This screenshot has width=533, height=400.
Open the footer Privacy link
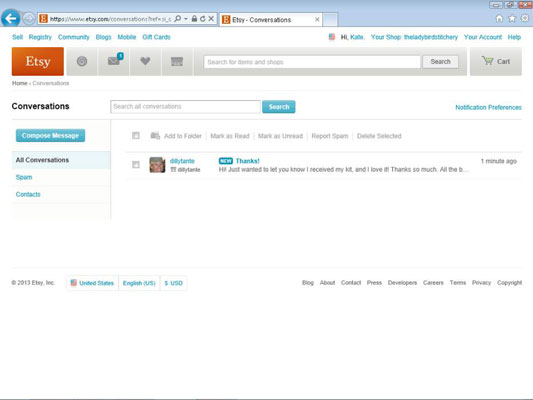click(481, 283)
